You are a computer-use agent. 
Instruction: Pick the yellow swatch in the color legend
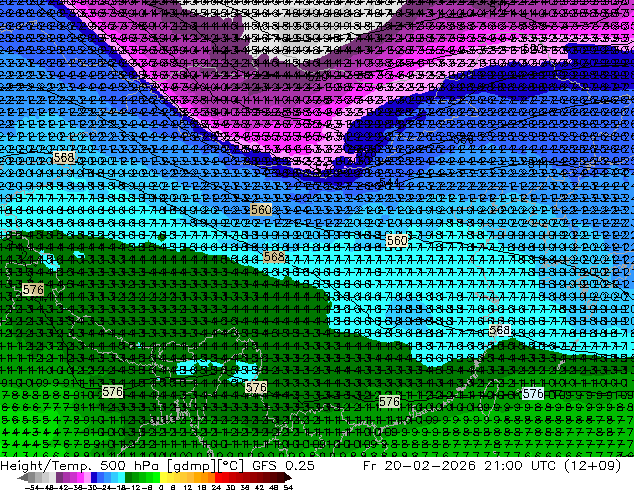pos(164,477)
